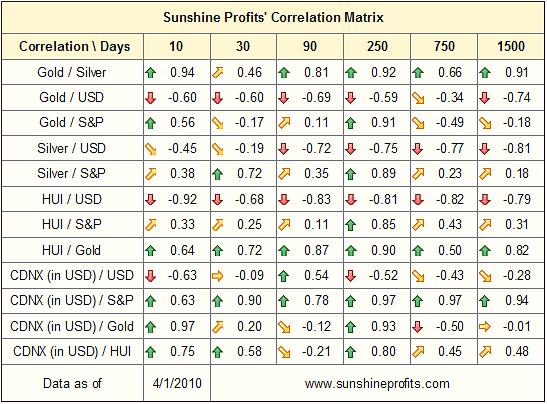This screenshot has width=547, height=404.
Task: Click red down arrow next to -0.92 HUI / USD
Action: (151, 200)
